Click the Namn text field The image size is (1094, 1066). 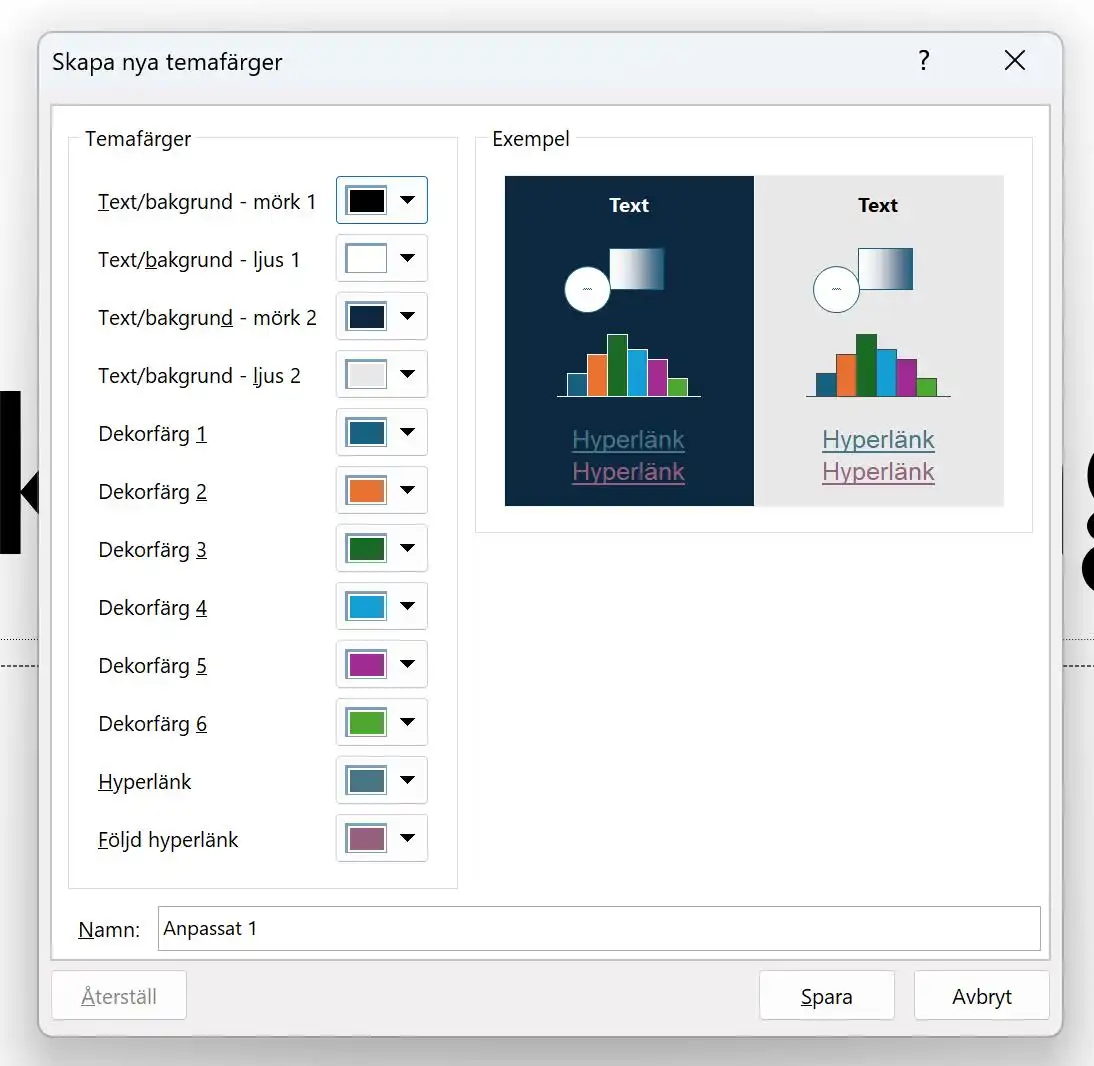(x=599, y=928)
